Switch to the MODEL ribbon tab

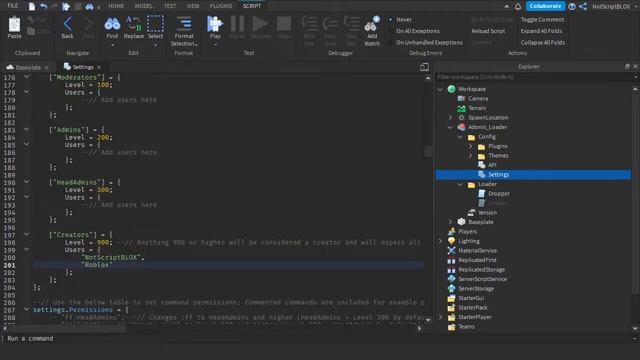point(143,6)
